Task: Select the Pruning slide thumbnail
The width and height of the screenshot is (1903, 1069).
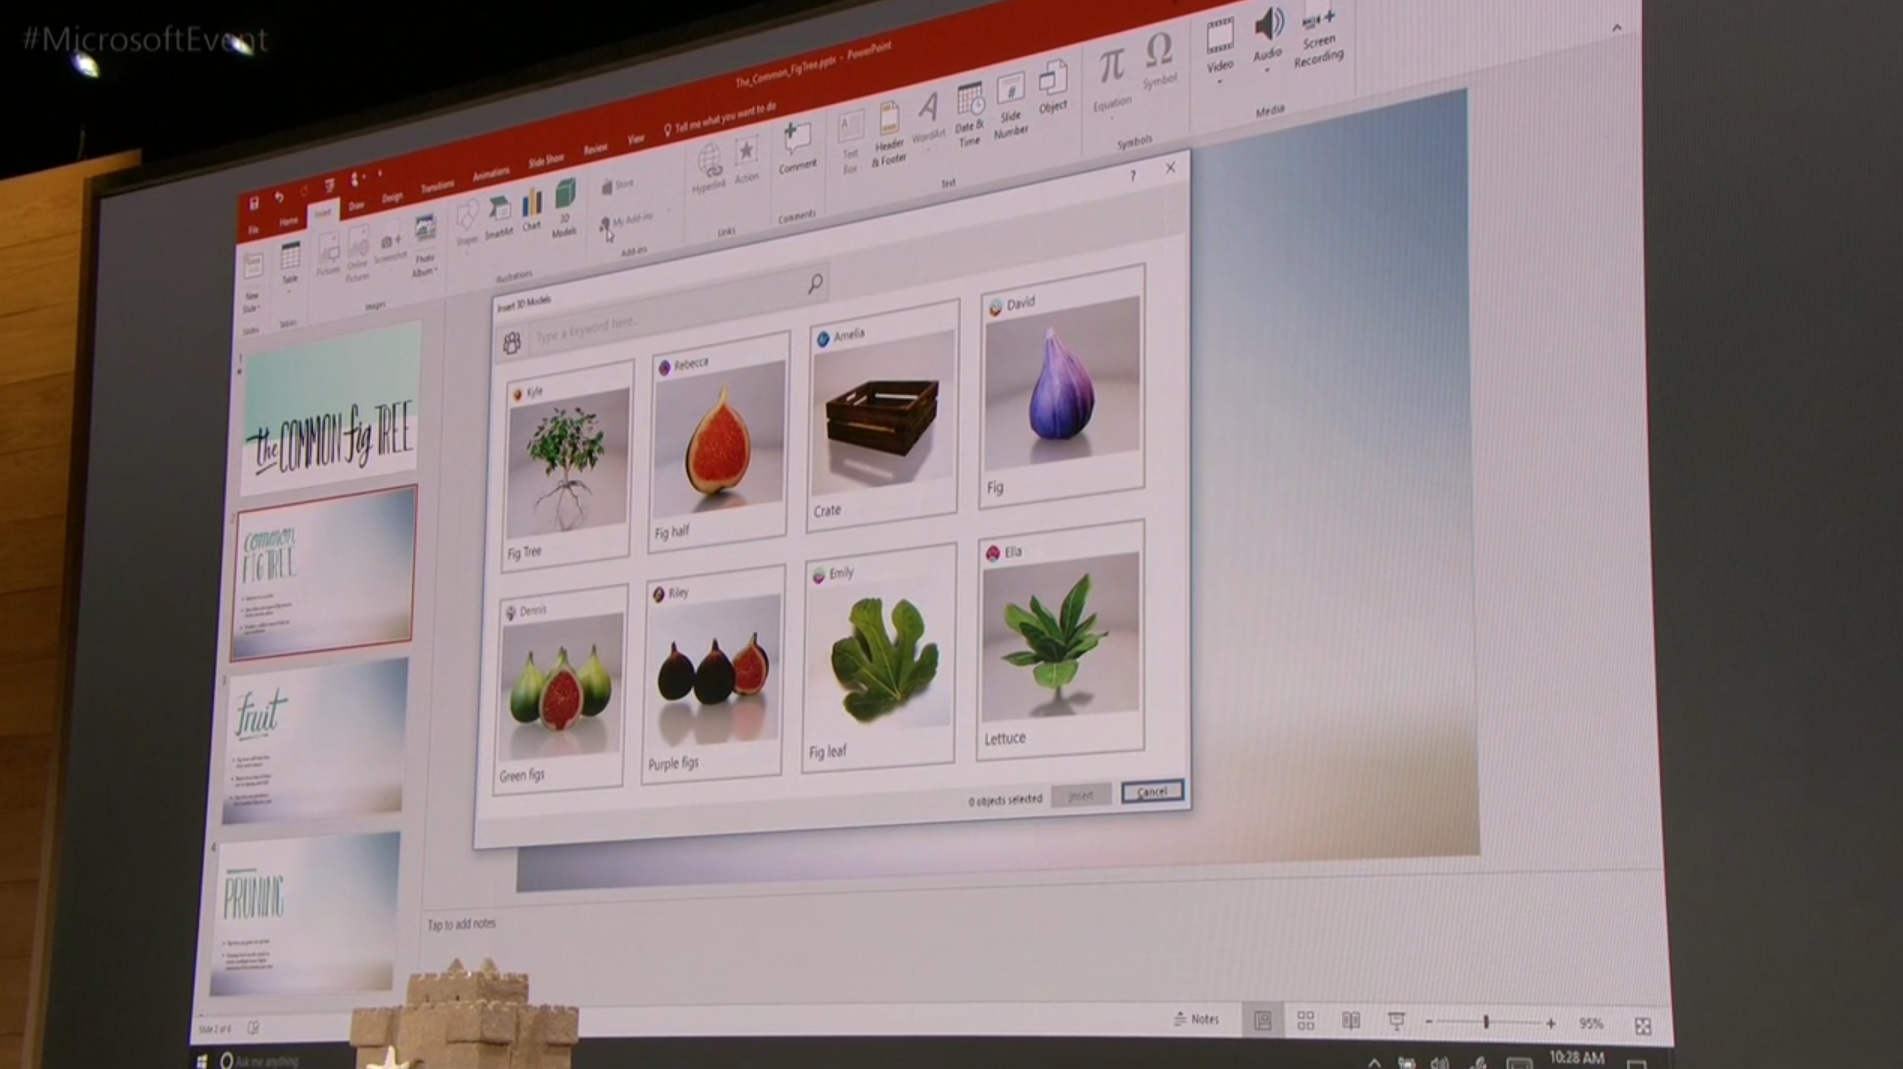Action: [306, 912]
